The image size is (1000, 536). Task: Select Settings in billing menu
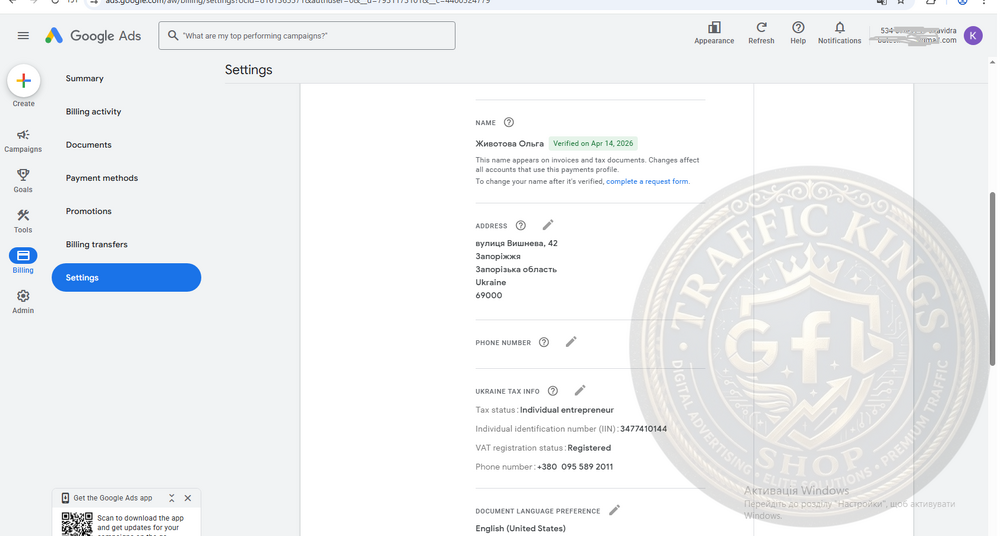pyautogui.click(x=126, y=278)
